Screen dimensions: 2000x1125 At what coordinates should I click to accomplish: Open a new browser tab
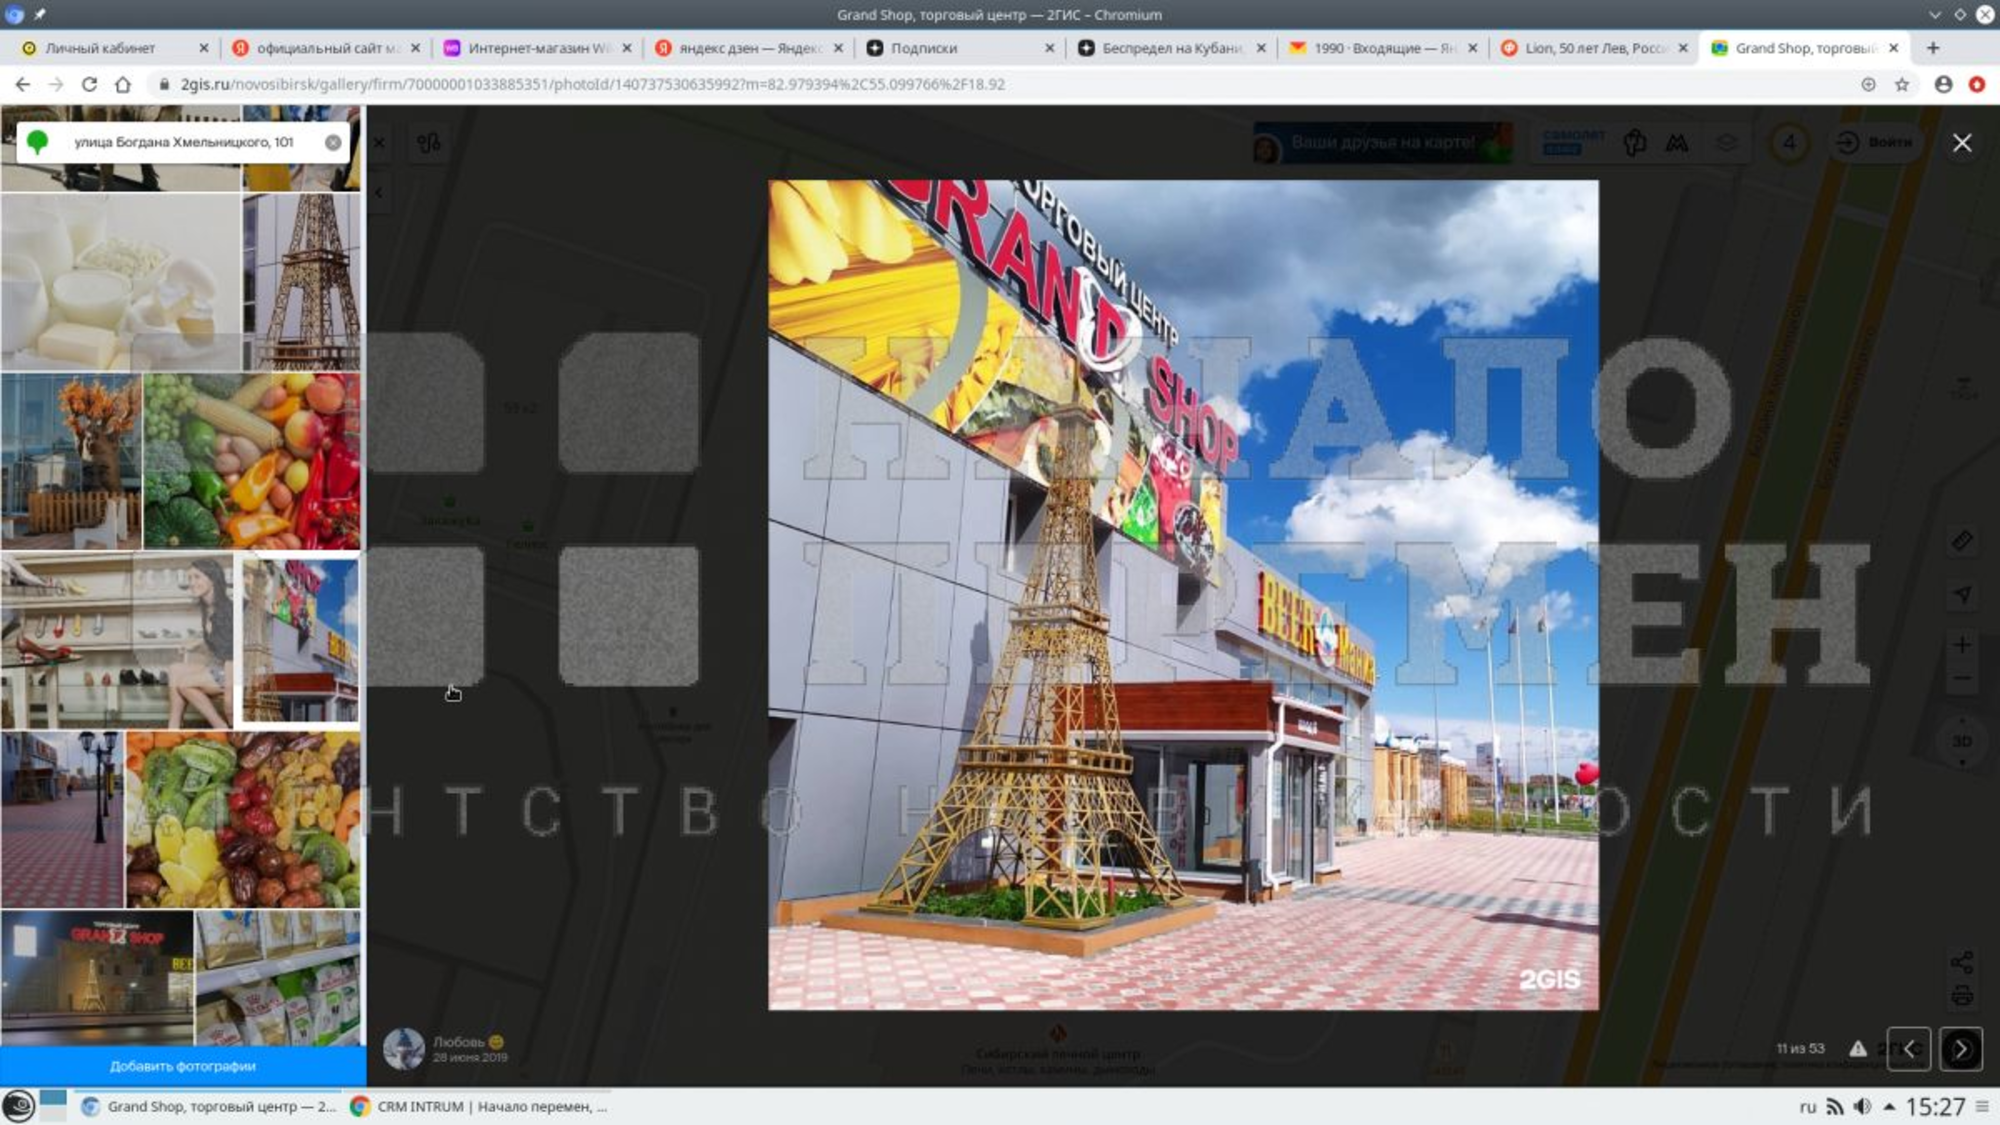[x=1932, y=48]
